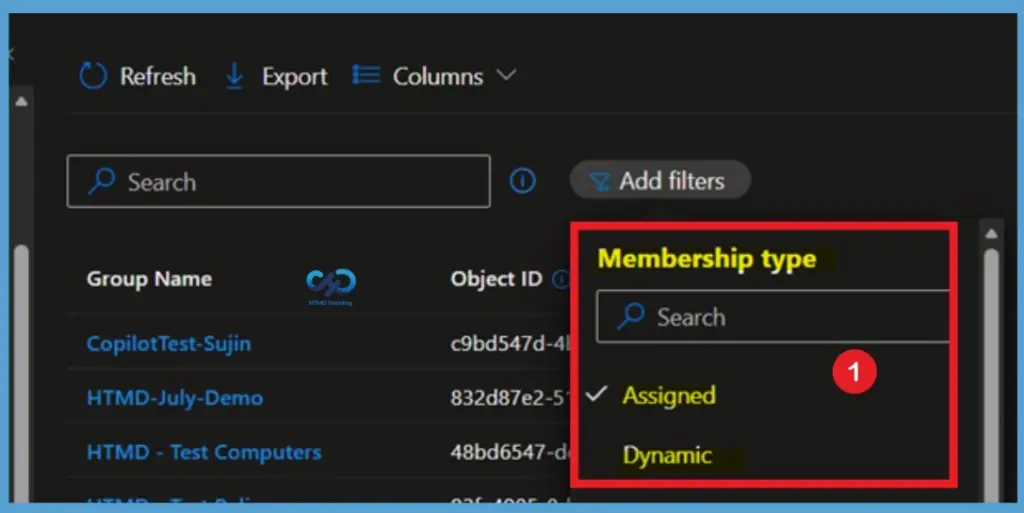Viewport: 1024px width, 513px height.
Task: Click the left vertical scrollbar thumb
Action: tap(21, 373)
